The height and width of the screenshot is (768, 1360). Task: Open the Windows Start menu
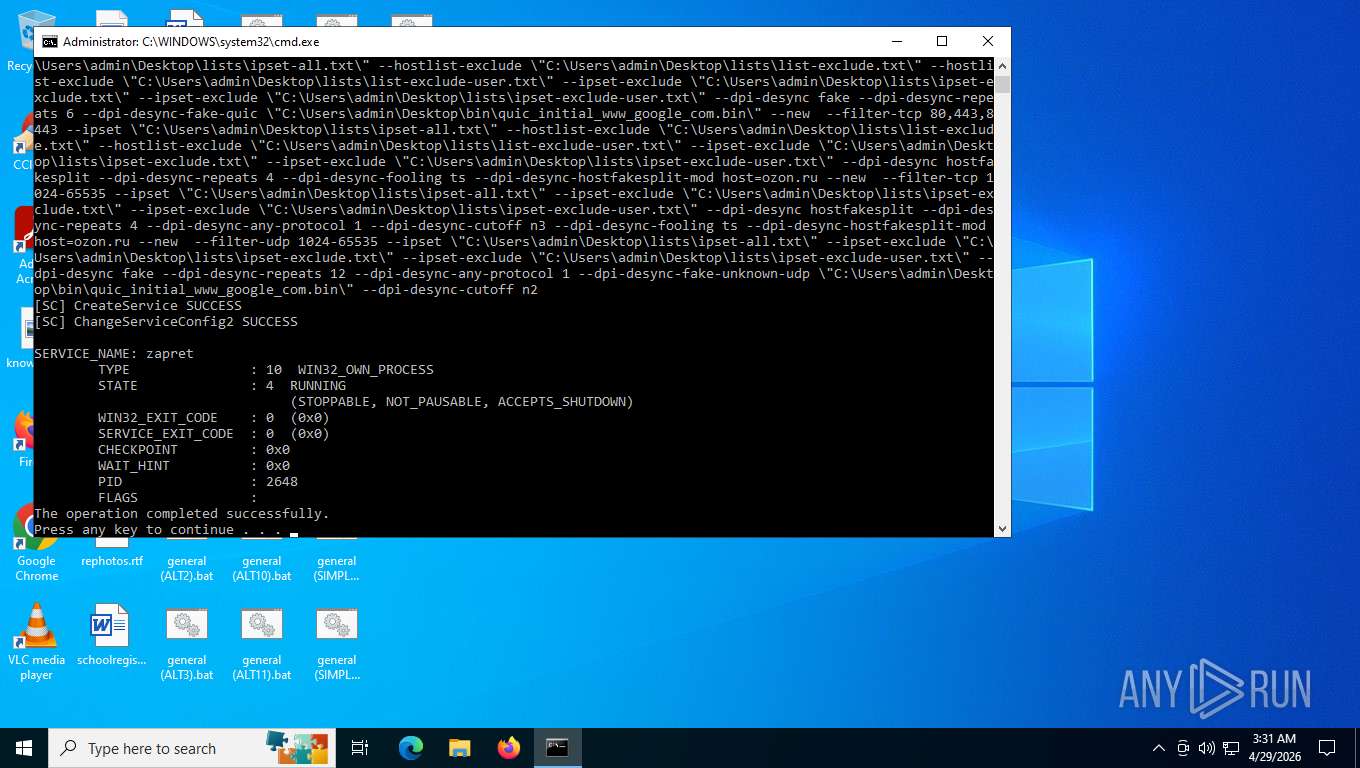24,748
